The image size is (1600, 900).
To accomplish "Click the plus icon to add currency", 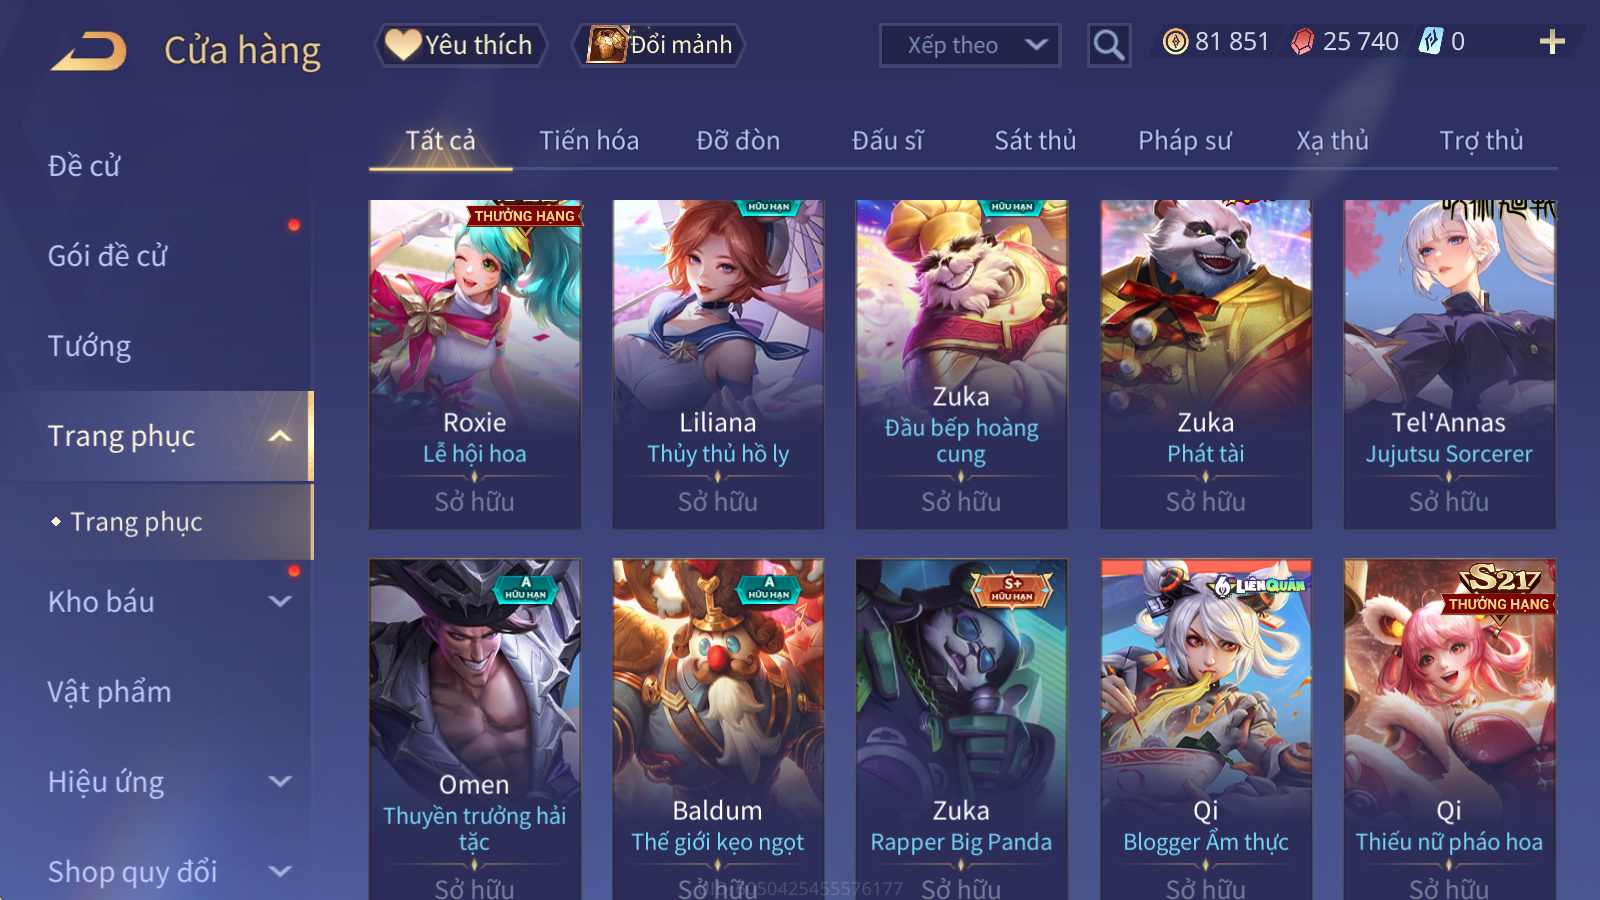I will click(1552, 42).
